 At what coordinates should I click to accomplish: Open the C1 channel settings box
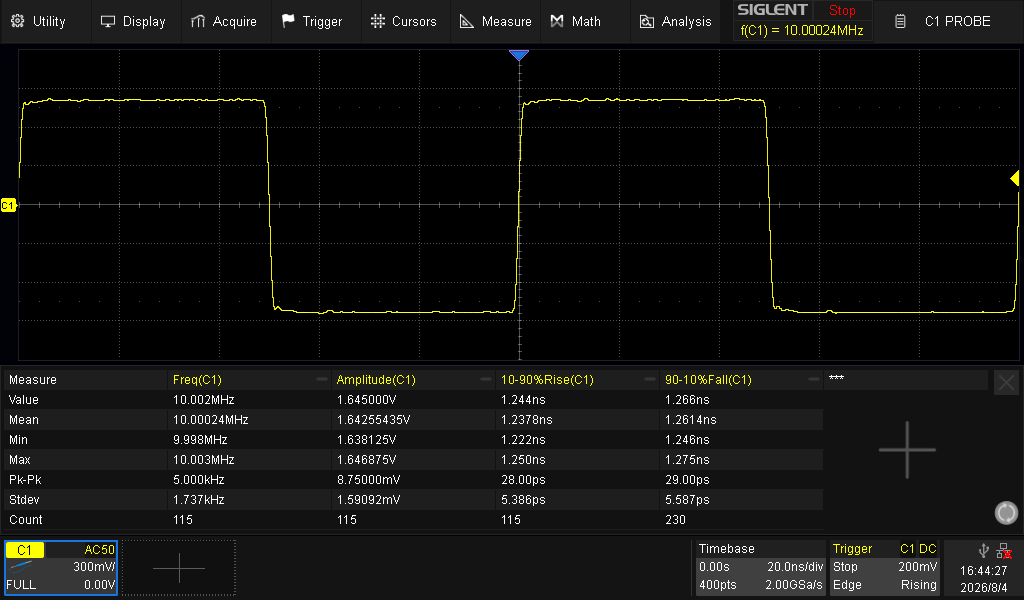(x=61, y=567)
